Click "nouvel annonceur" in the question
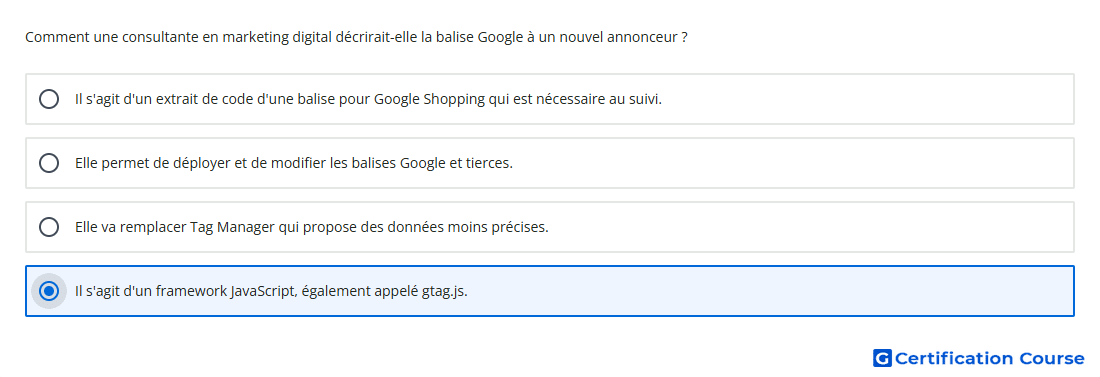This screenshot has height=377, width=1100. pos(624,37)
